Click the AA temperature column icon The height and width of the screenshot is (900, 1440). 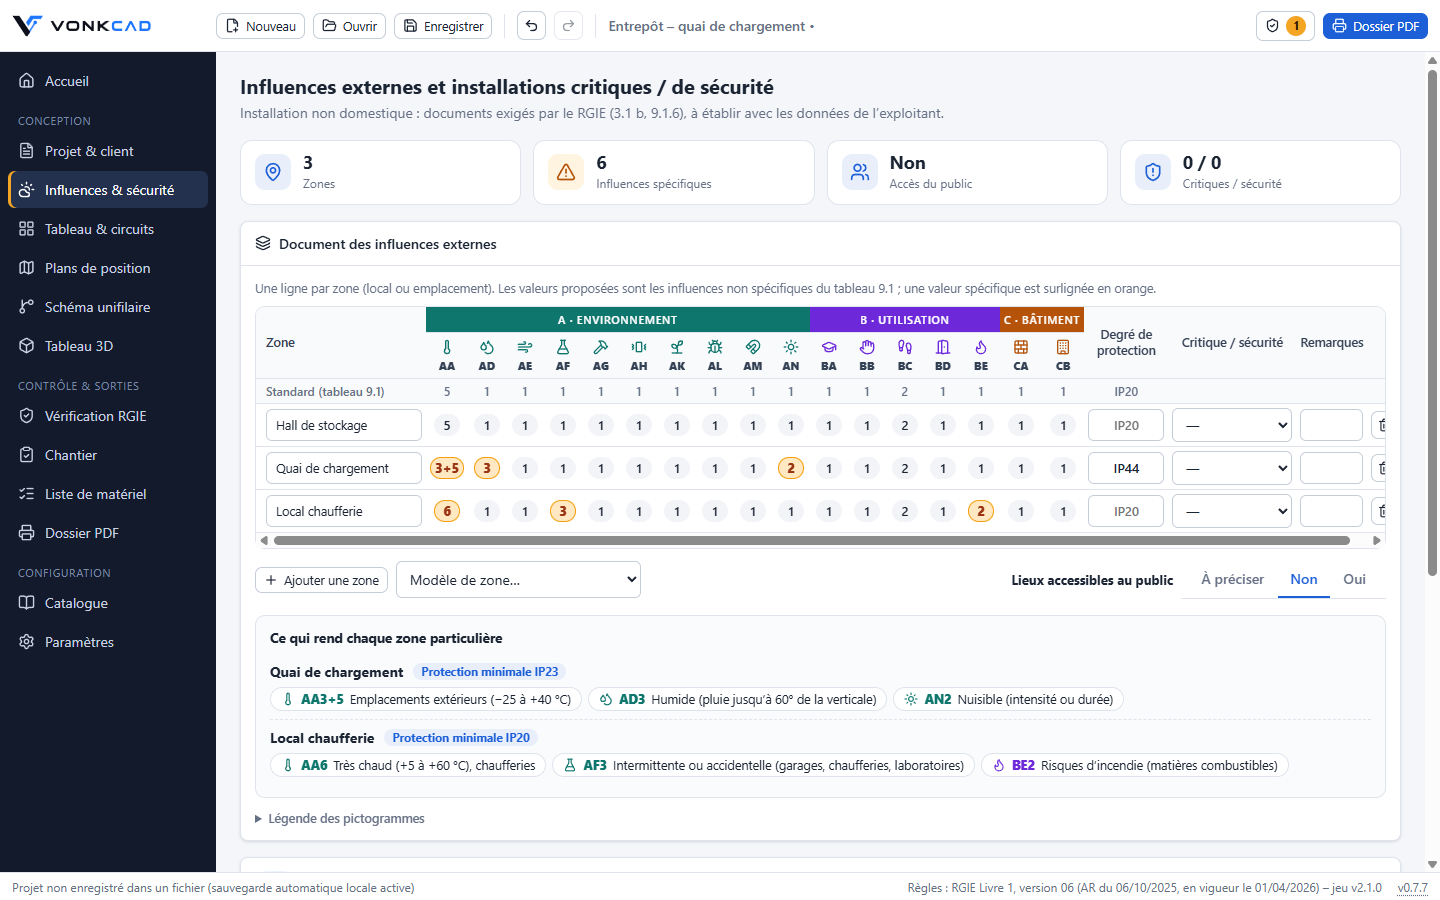447,347
